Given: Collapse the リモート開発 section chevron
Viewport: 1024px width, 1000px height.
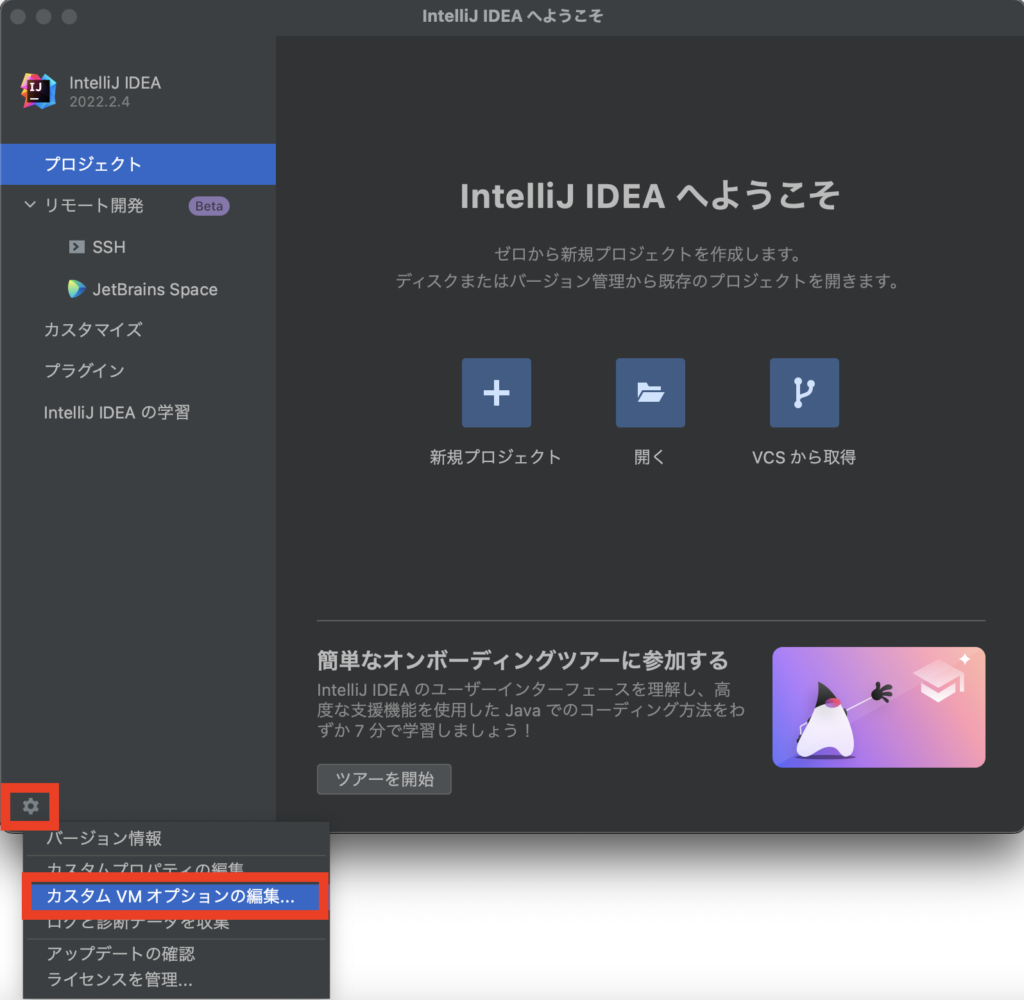Looking at the screenshot, I should [x=29, y=205].
